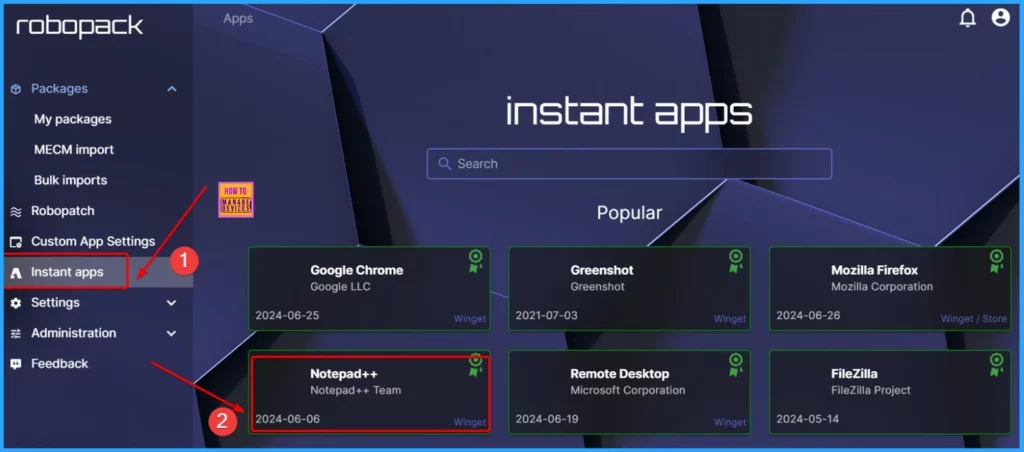The image size is (1024, 452).
Task: Click the green badge on Remote Desktop card
Action: 736,364
